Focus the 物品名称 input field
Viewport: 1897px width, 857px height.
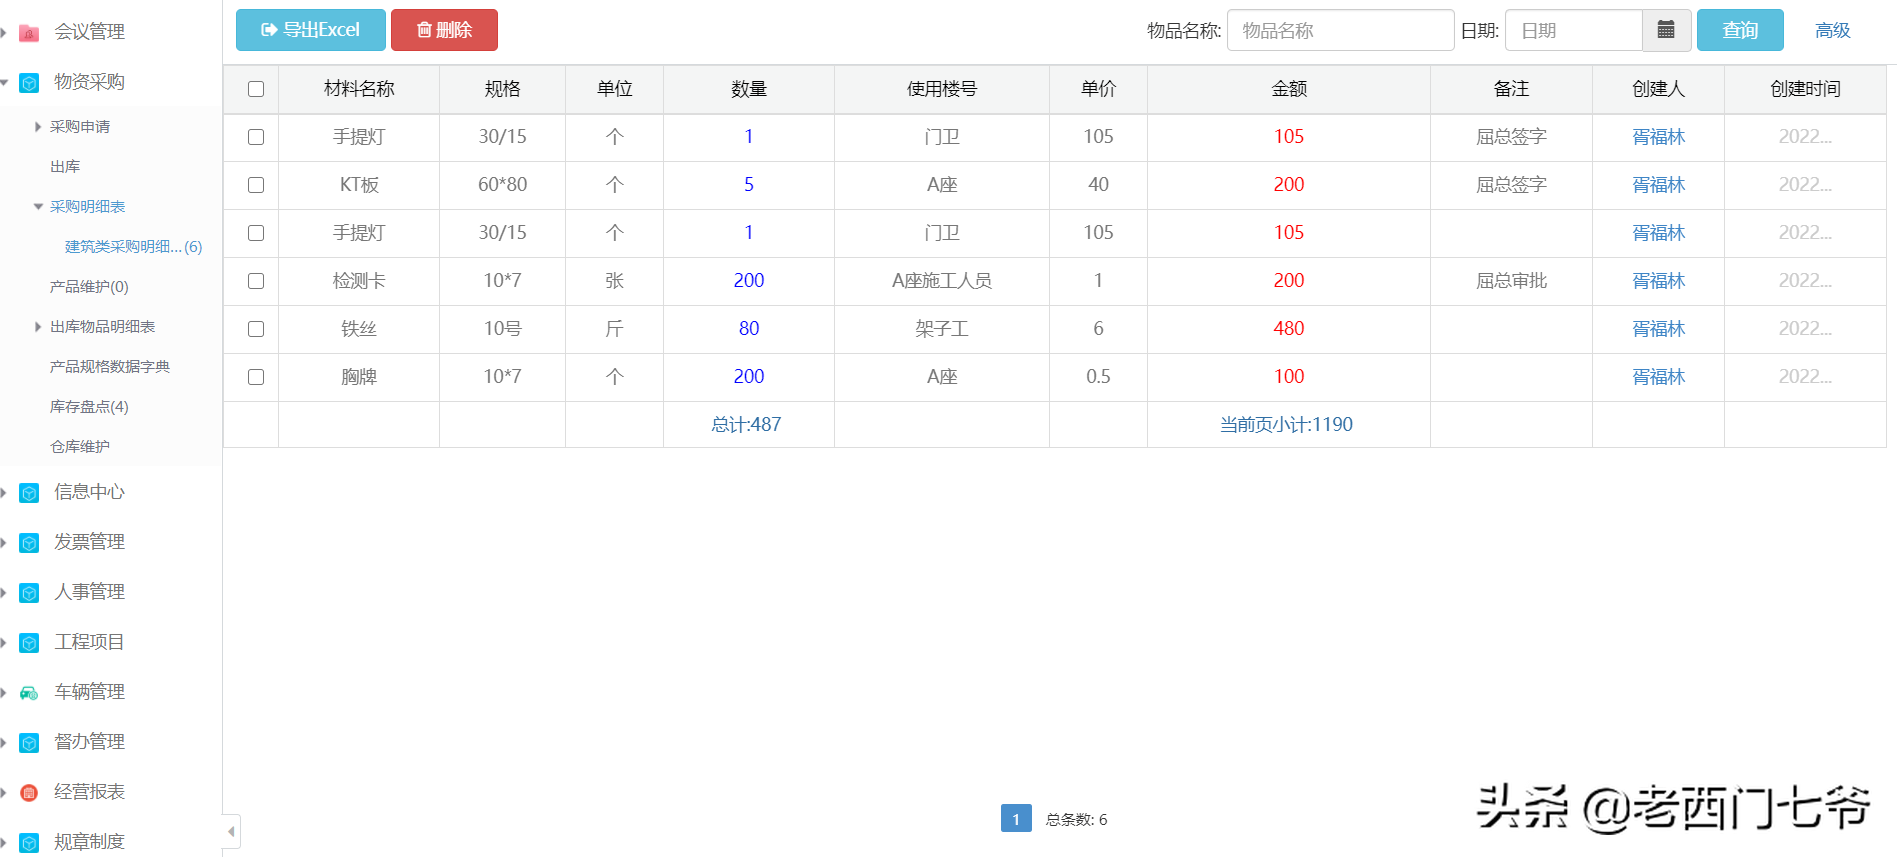(x=1340, y=30)
